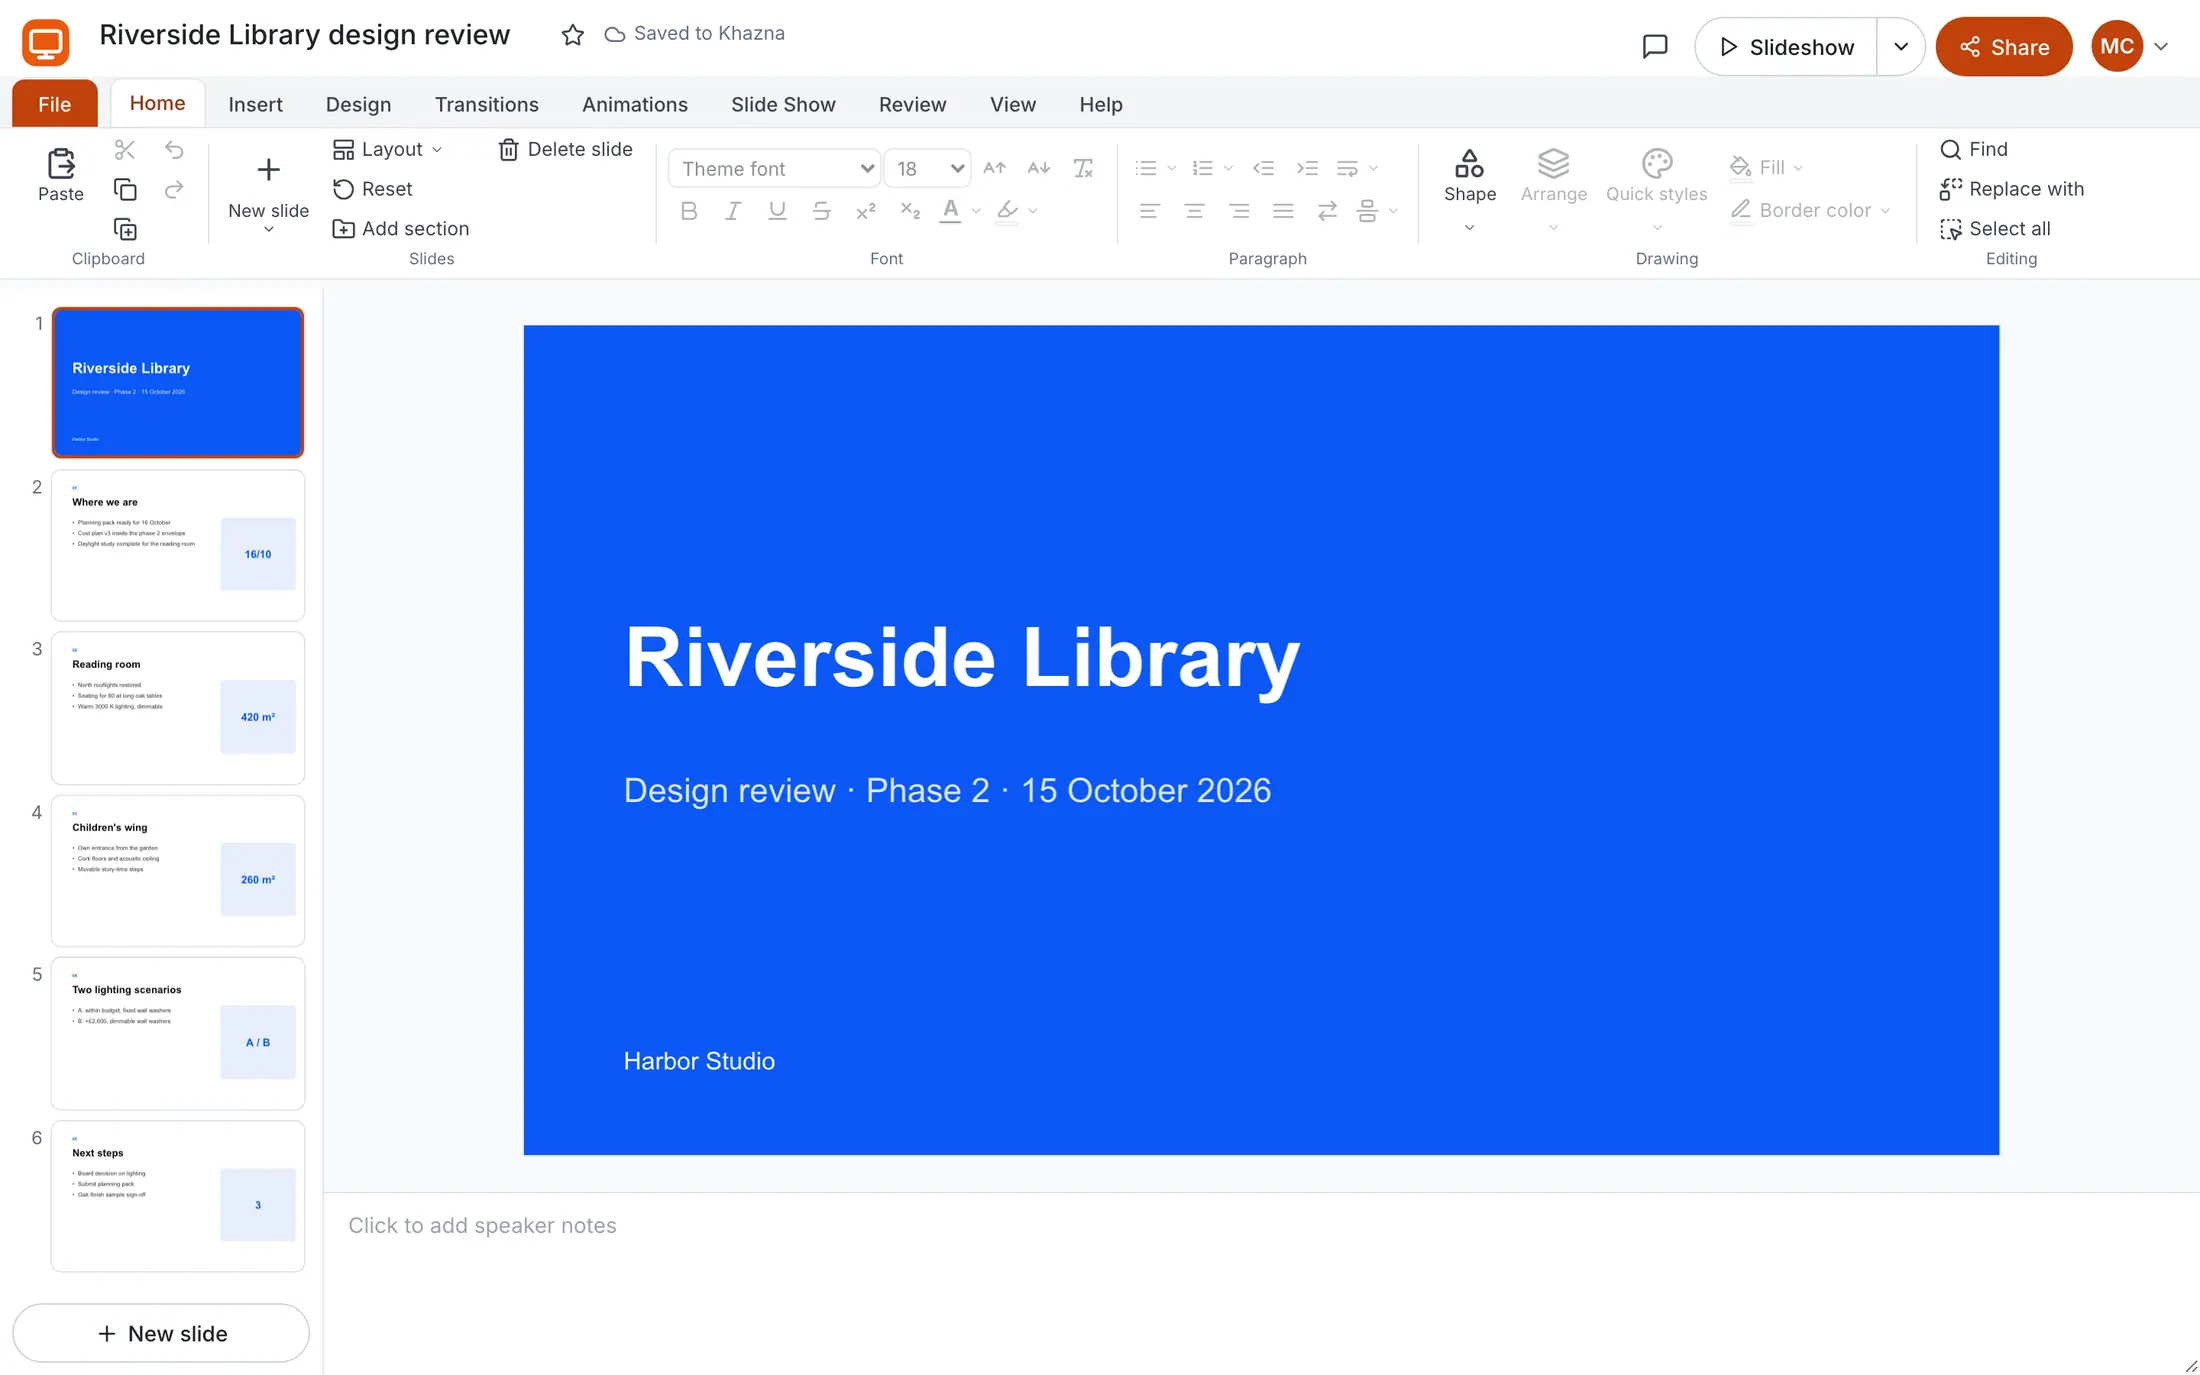
Task: Open the File menu
Action: click(x=55, y=104)
